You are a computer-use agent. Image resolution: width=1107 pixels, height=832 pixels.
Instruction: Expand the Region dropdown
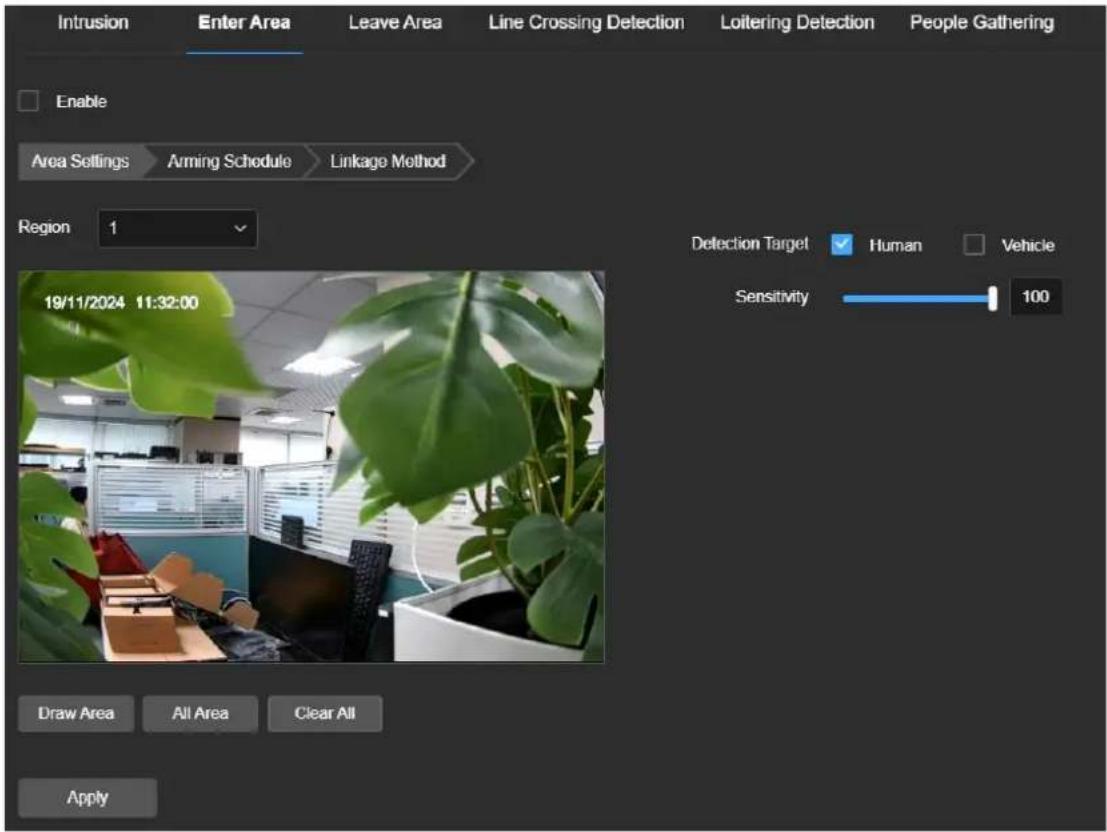(178, 228)
